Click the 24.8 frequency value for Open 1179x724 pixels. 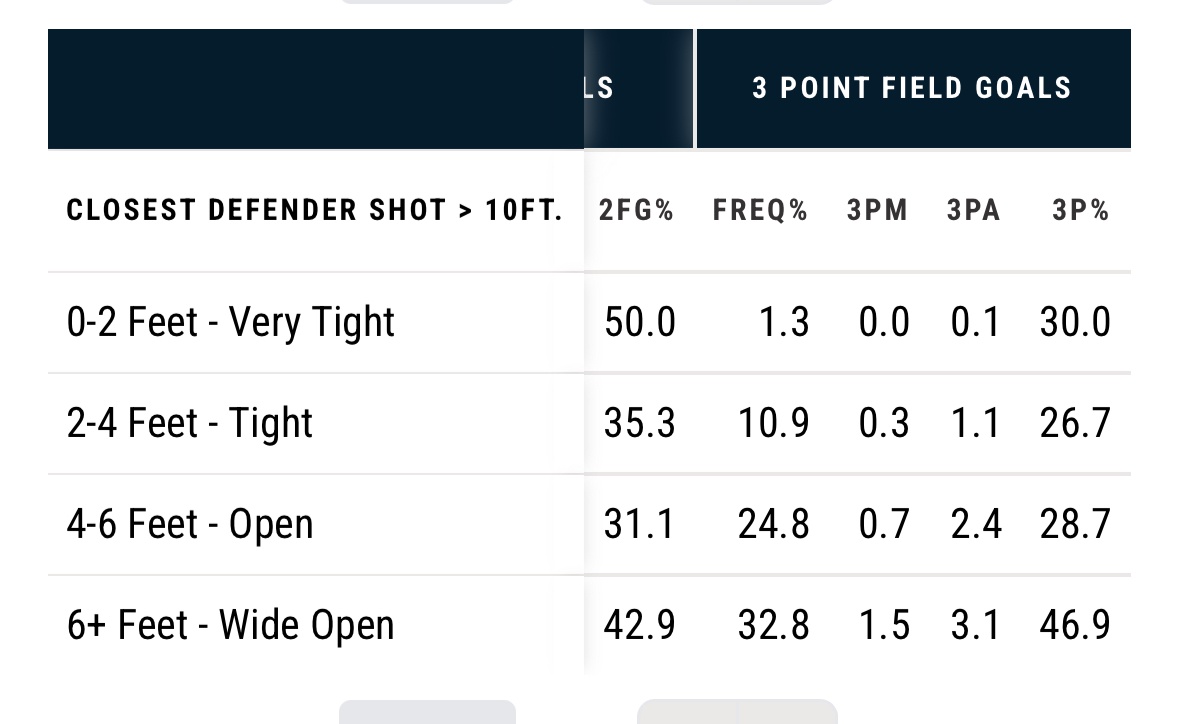click(x=774, y=524)
